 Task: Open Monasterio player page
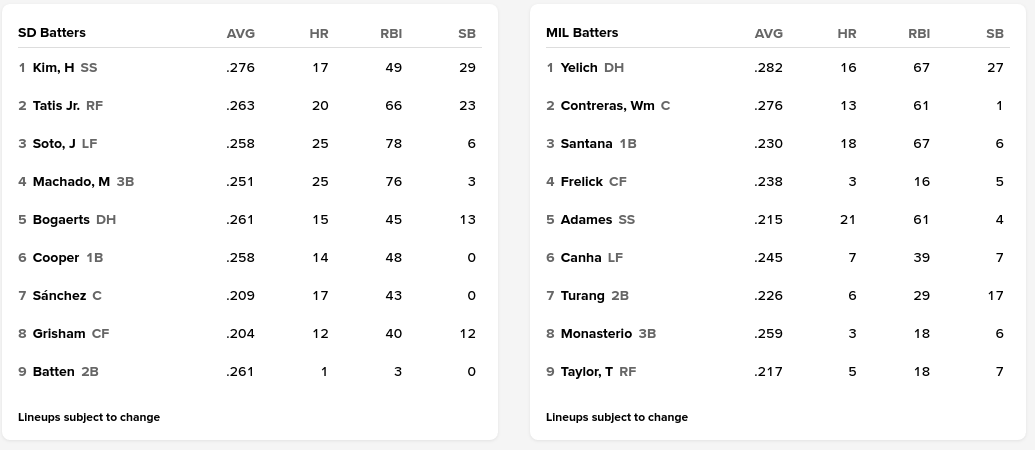click(x=596, y=334)
